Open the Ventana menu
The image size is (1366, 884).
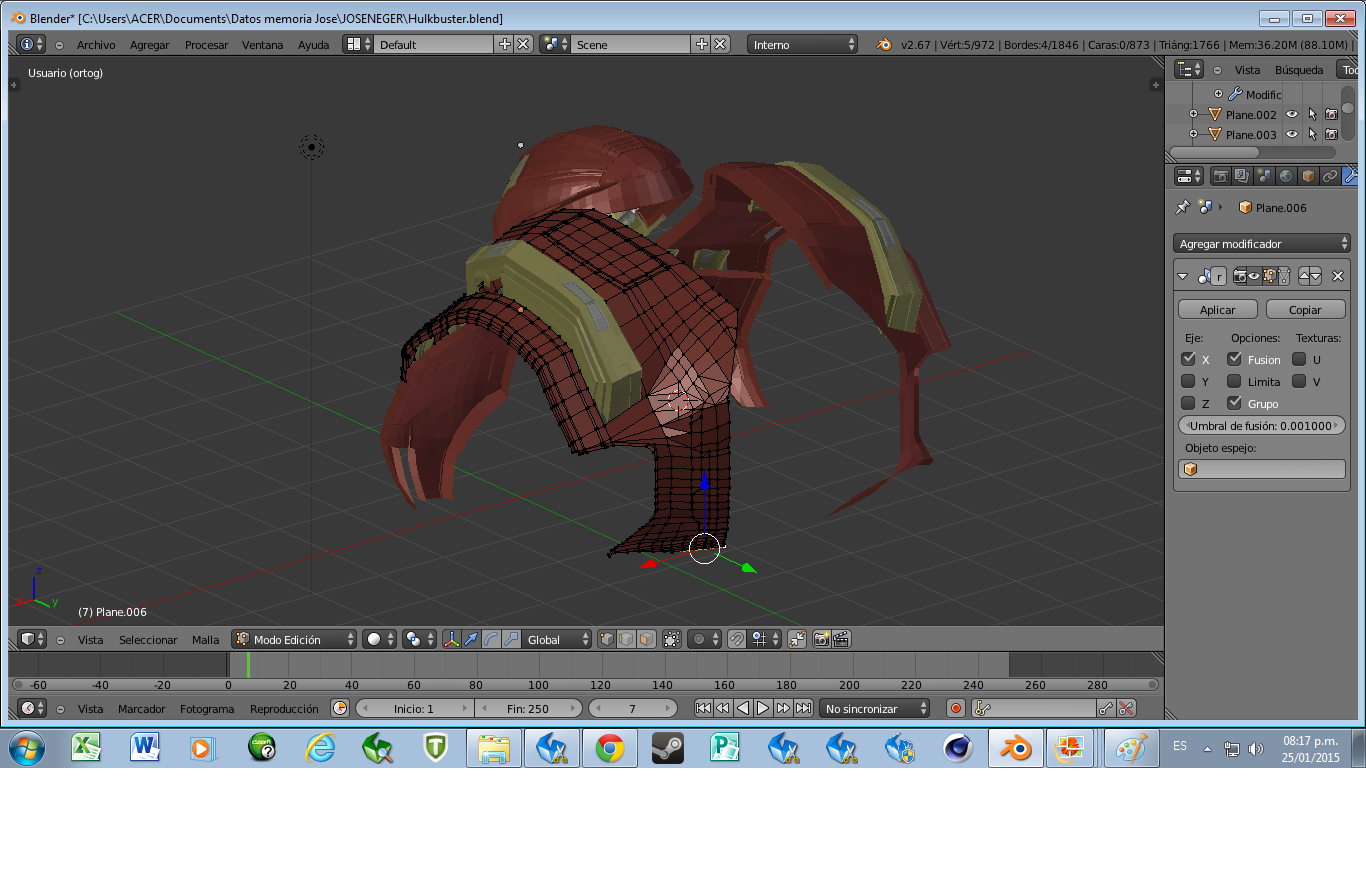(x=262, y=45)
